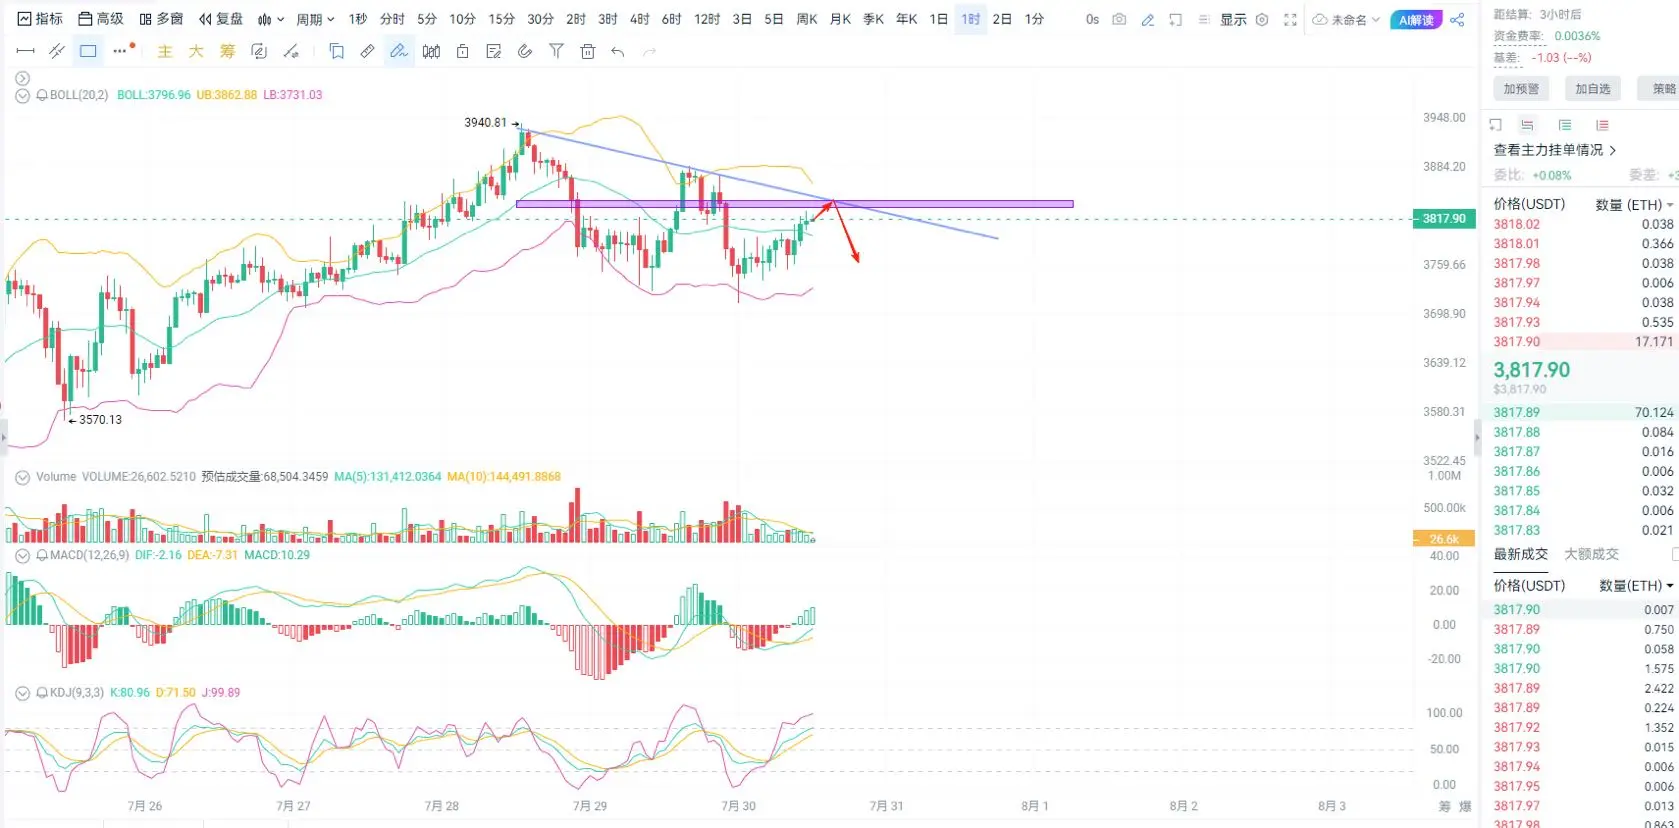Image resolution: width=1679 pixels, height=828 pixels.
Task: Open the 指标 indicators menu
Action: point(40,19)
